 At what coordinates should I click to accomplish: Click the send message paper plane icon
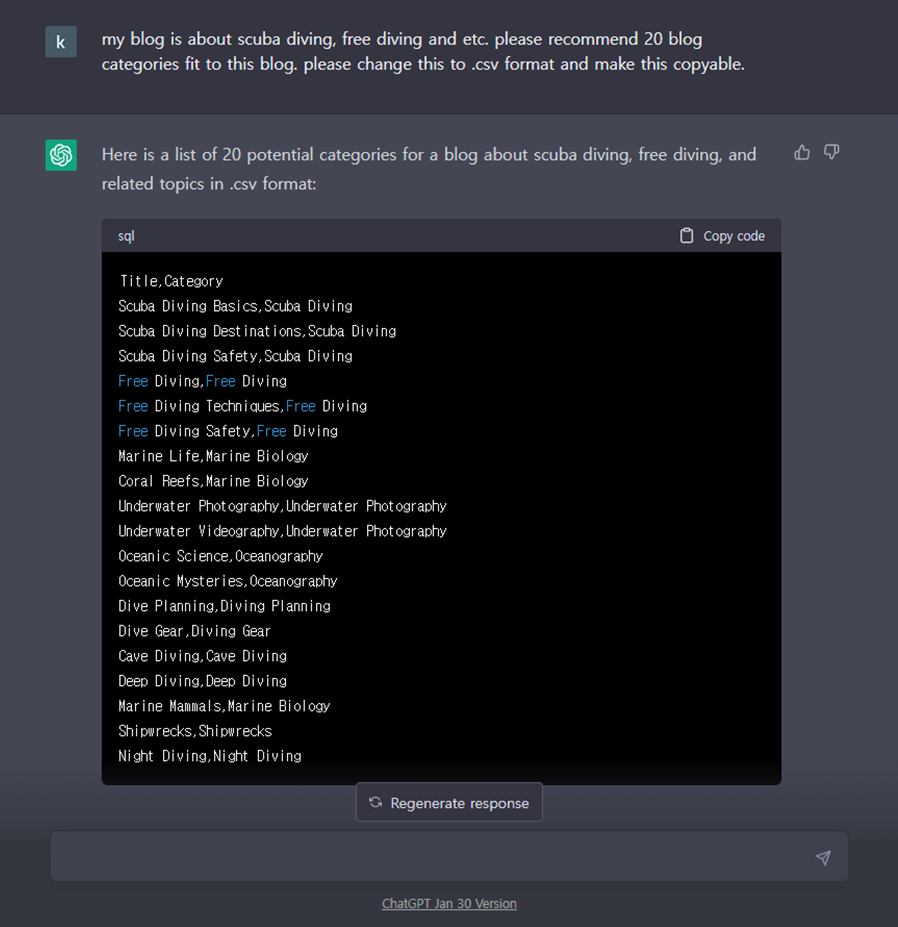[x=823, y=857]
